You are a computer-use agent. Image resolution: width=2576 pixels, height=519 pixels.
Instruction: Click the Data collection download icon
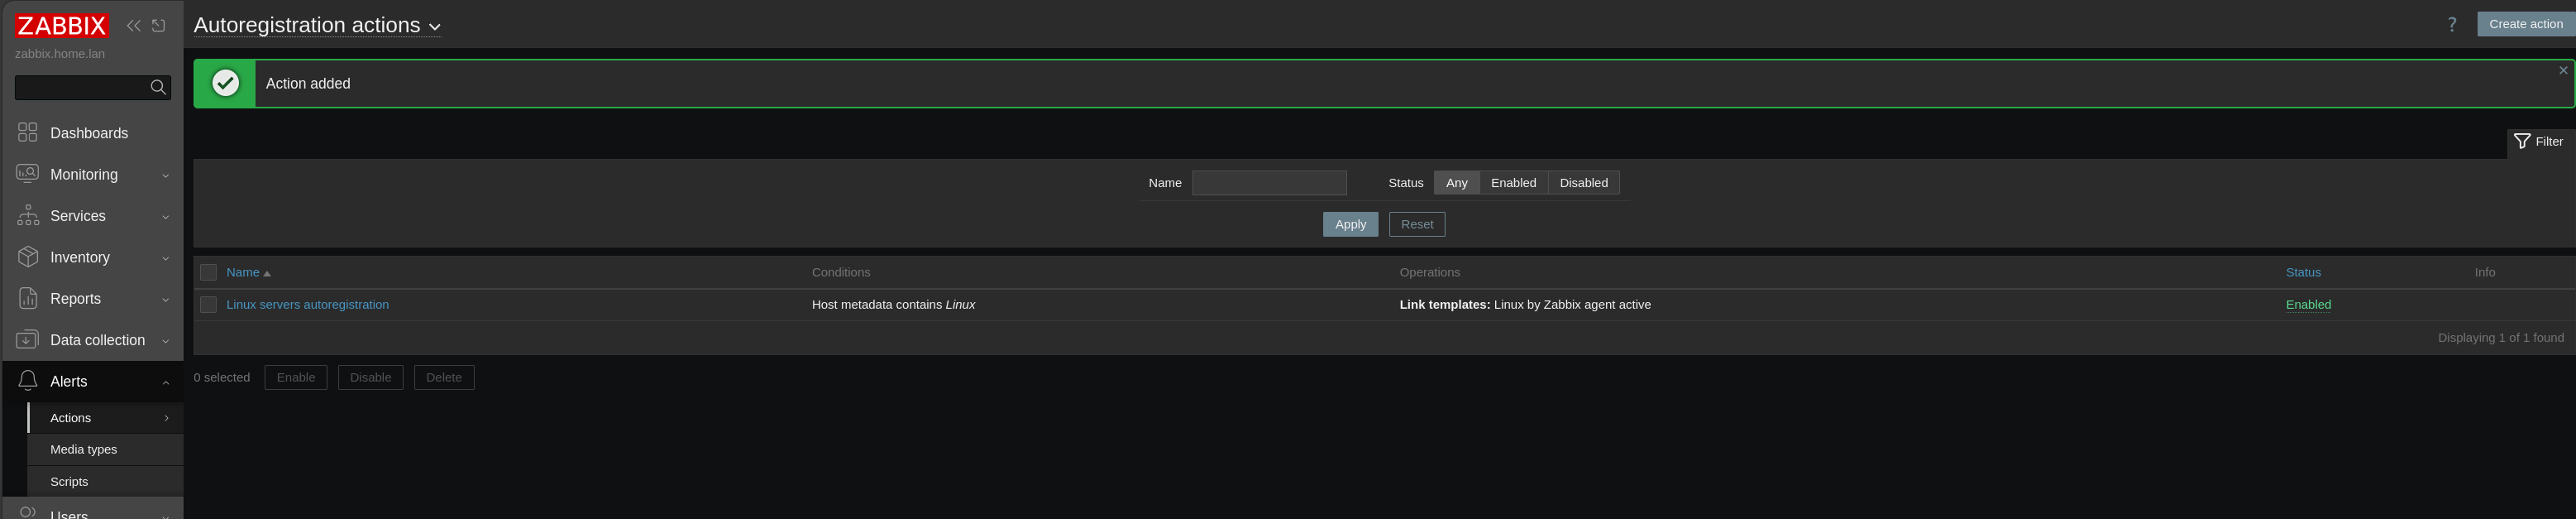(x=28, y=340)
